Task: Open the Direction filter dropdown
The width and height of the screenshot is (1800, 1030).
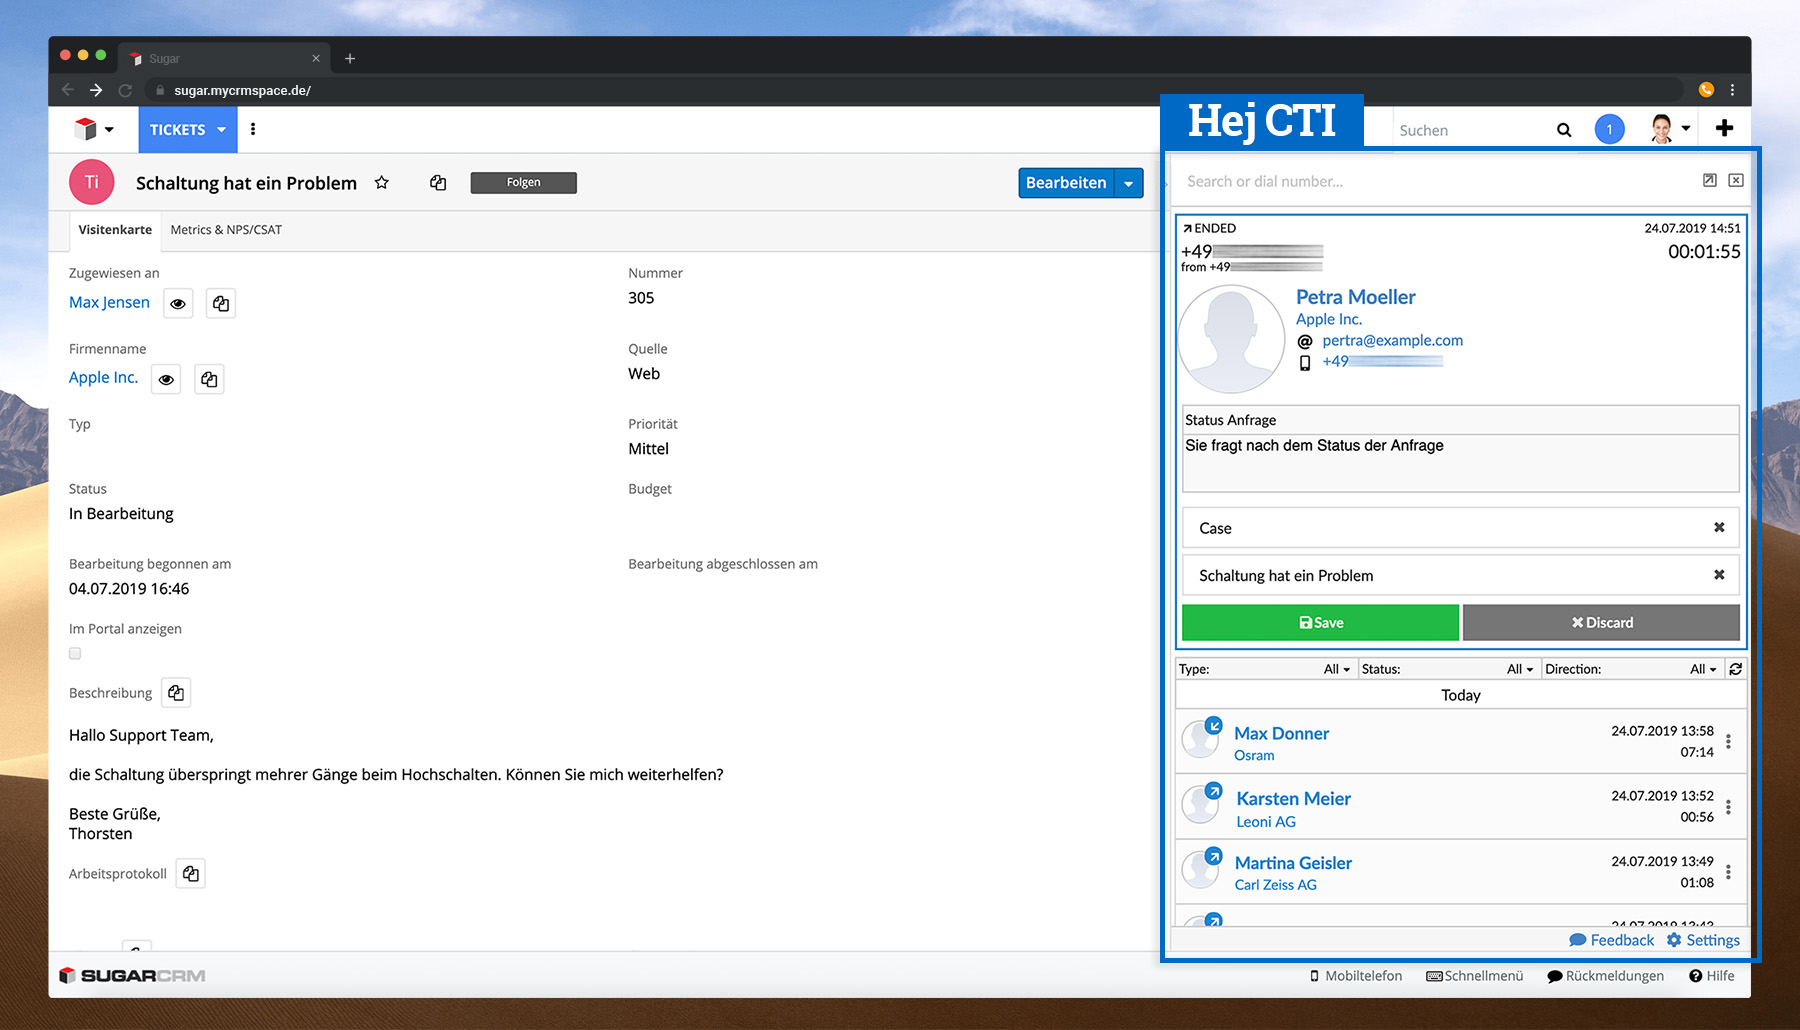Action: tap(1702, 669)
